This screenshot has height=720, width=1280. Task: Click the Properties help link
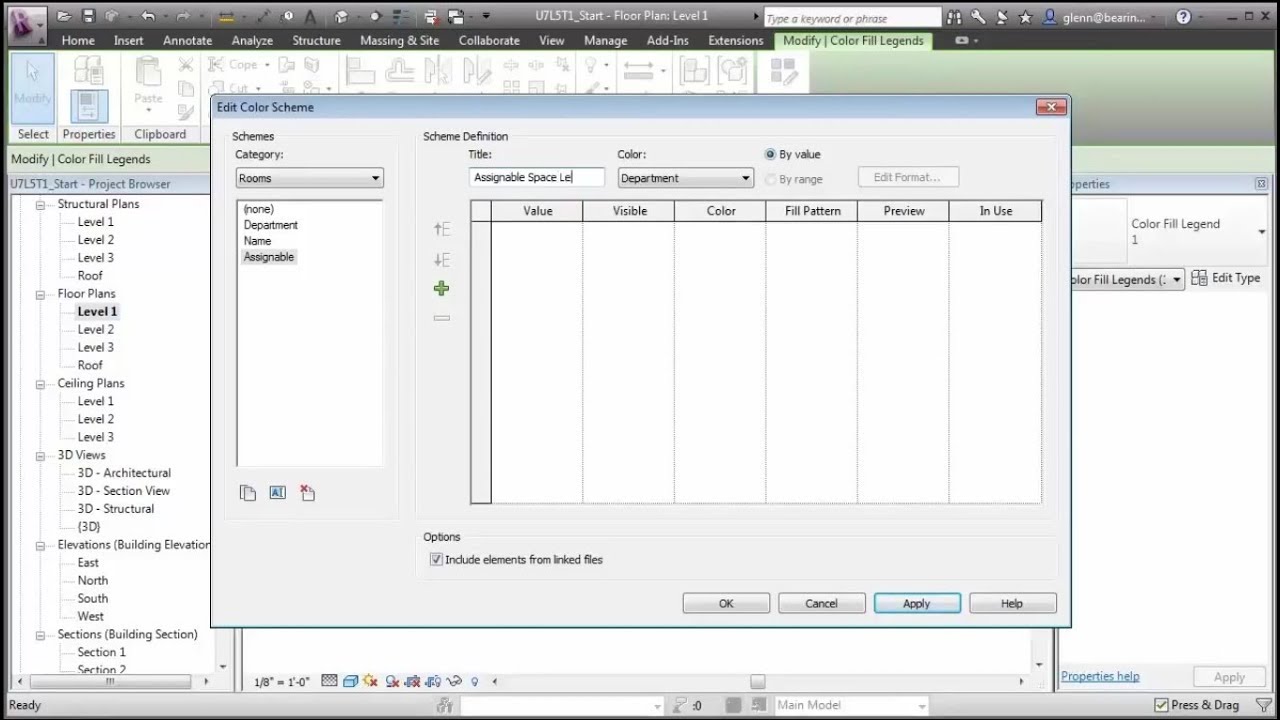coord(1100,675)
